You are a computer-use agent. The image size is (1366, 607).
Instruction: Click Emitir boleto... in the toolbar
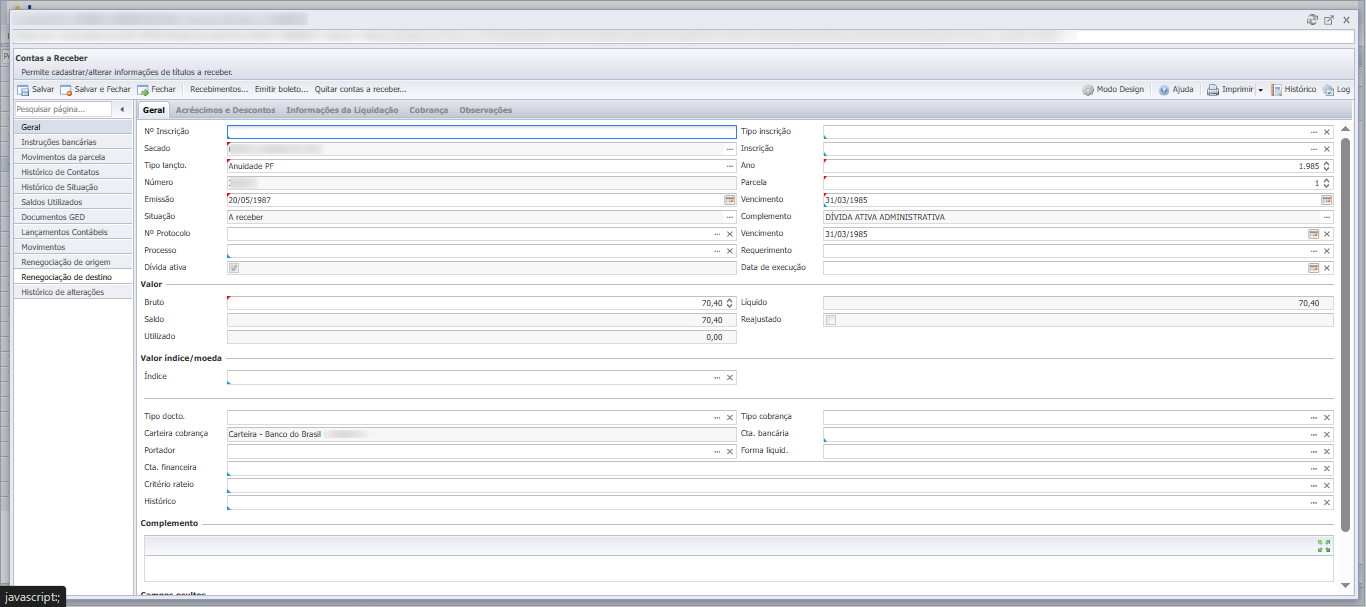(282, 90)
